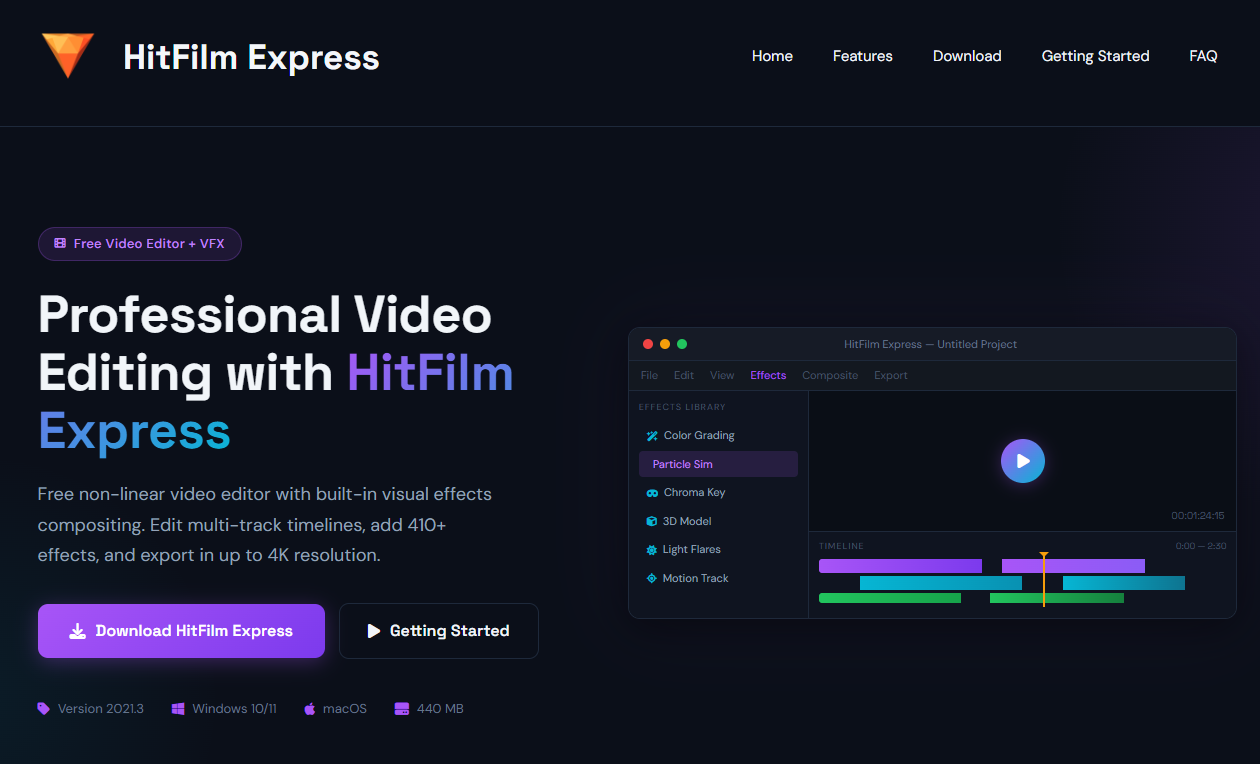Click the Getting Started outlined button
The image size is (1260, 764).
439,631
